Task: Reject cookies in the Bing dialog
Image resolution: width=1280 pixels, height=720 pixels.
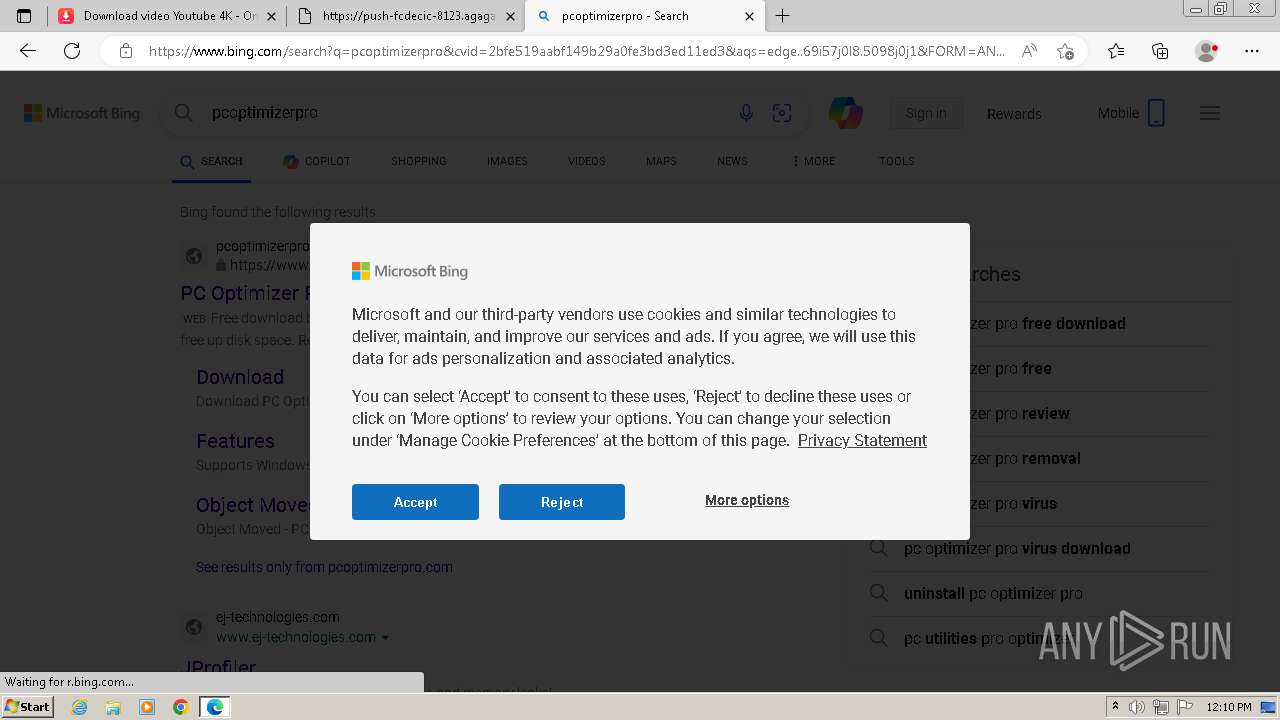Action: 562,502
